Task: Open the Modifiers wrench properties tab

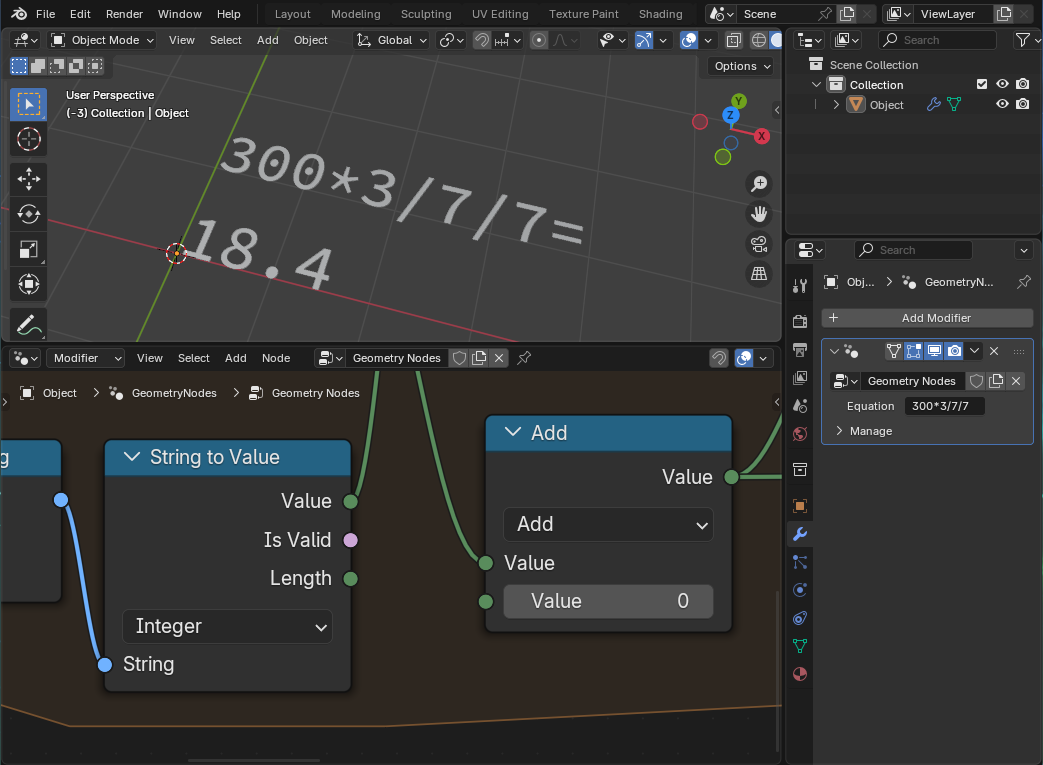Action: click(x=800, y=534)
